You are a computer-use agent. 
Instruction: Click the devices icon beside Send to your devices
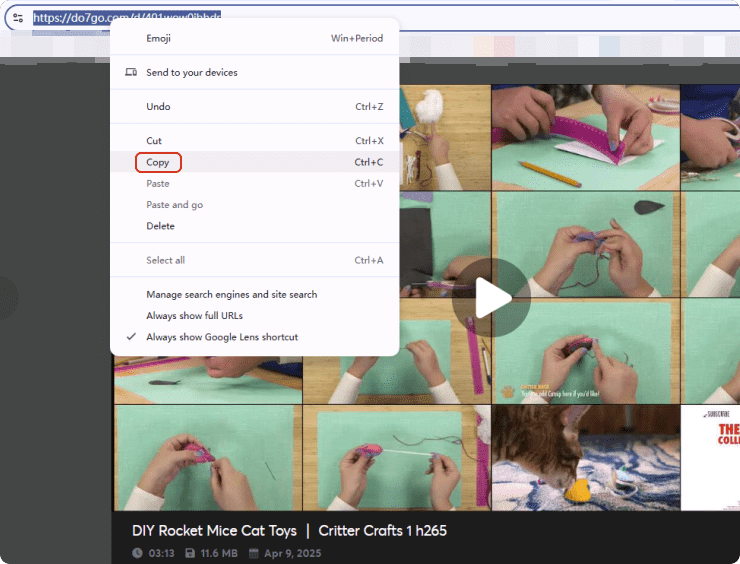(130, 73)
